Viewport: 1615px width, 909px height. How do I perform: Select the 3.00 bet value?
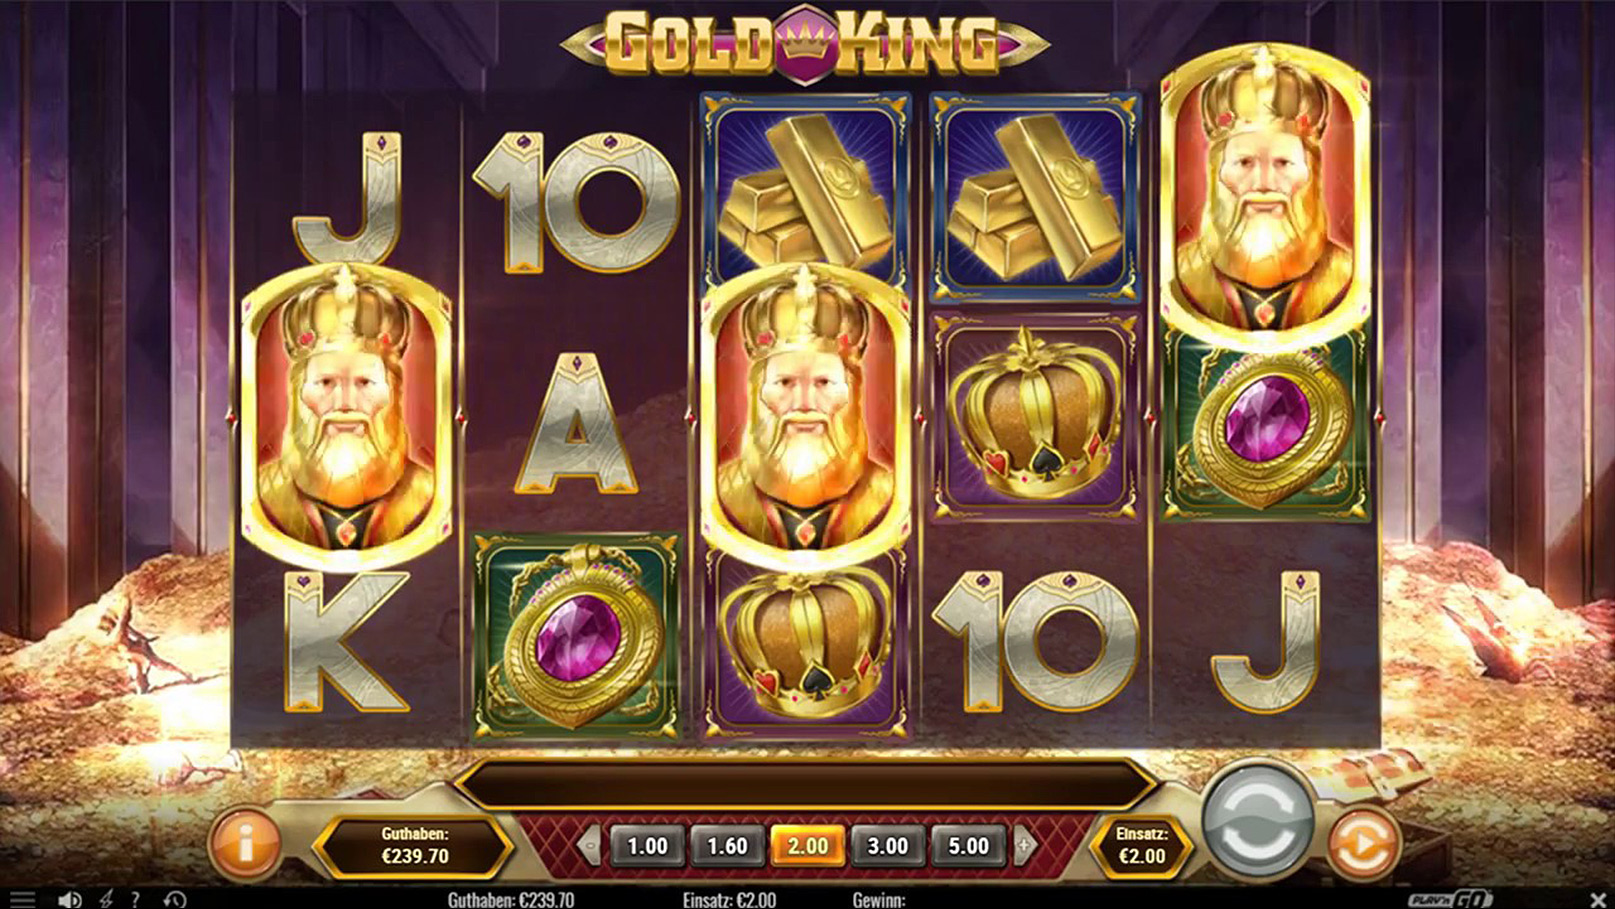tap(887, 846)
